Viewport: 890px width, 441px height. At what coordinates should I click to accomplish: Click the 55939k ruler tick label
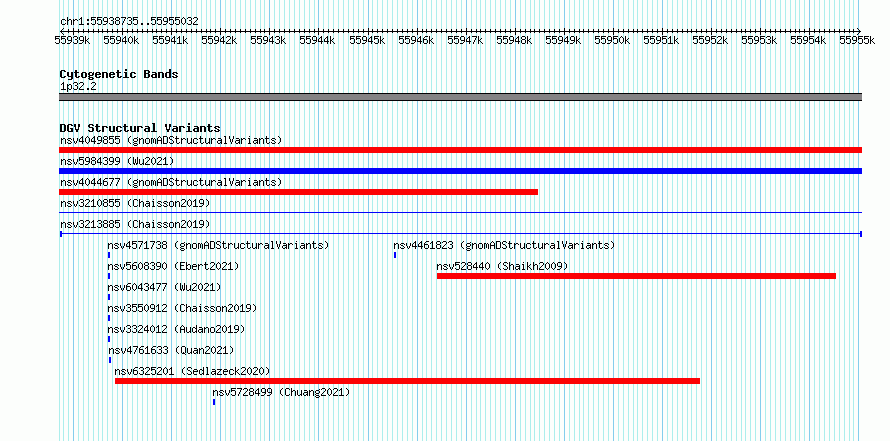[x=72, y=40]
